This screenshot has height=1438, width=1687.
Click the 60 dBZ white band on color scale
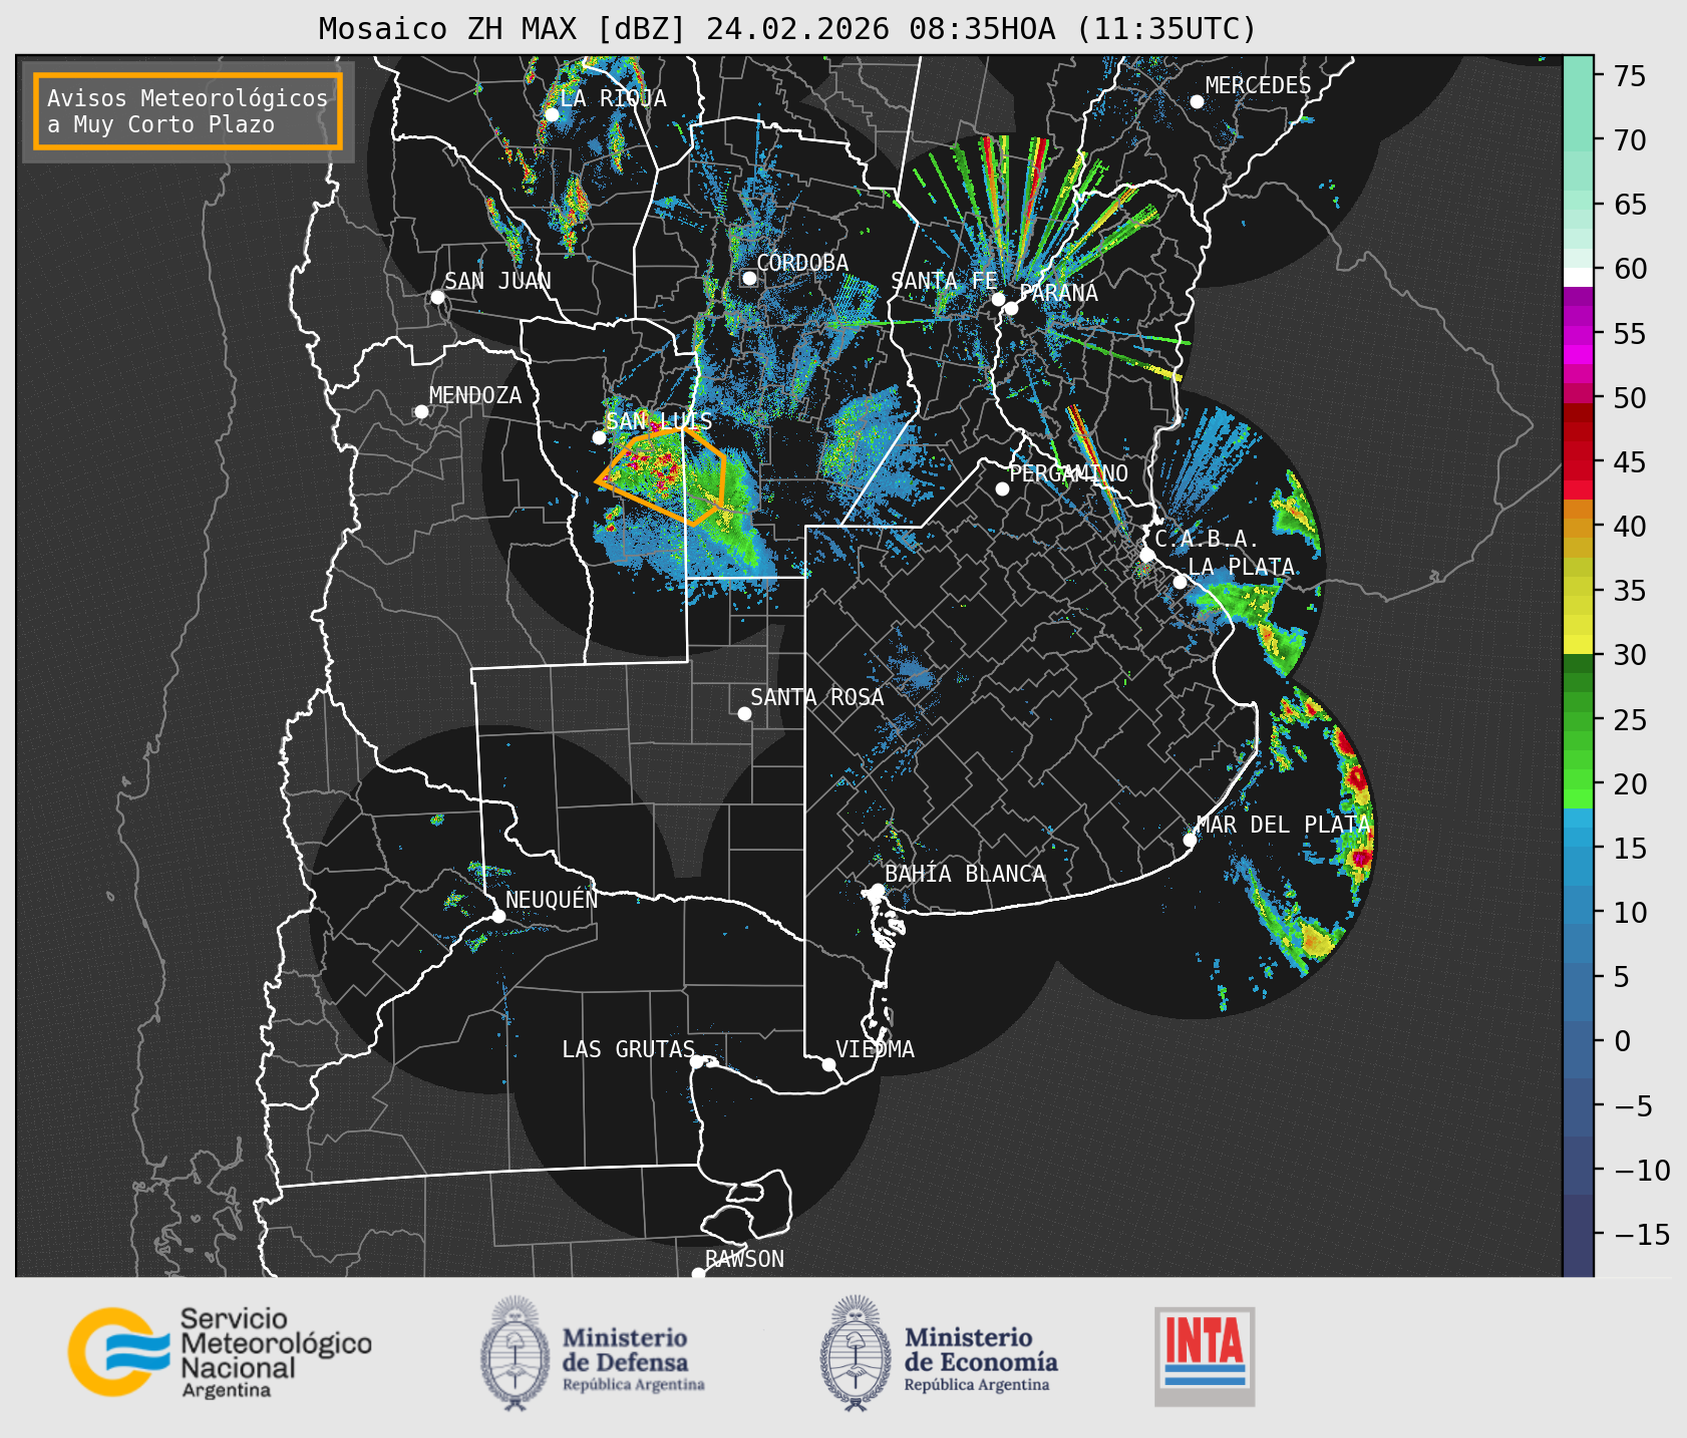[x=1577, y=275]
